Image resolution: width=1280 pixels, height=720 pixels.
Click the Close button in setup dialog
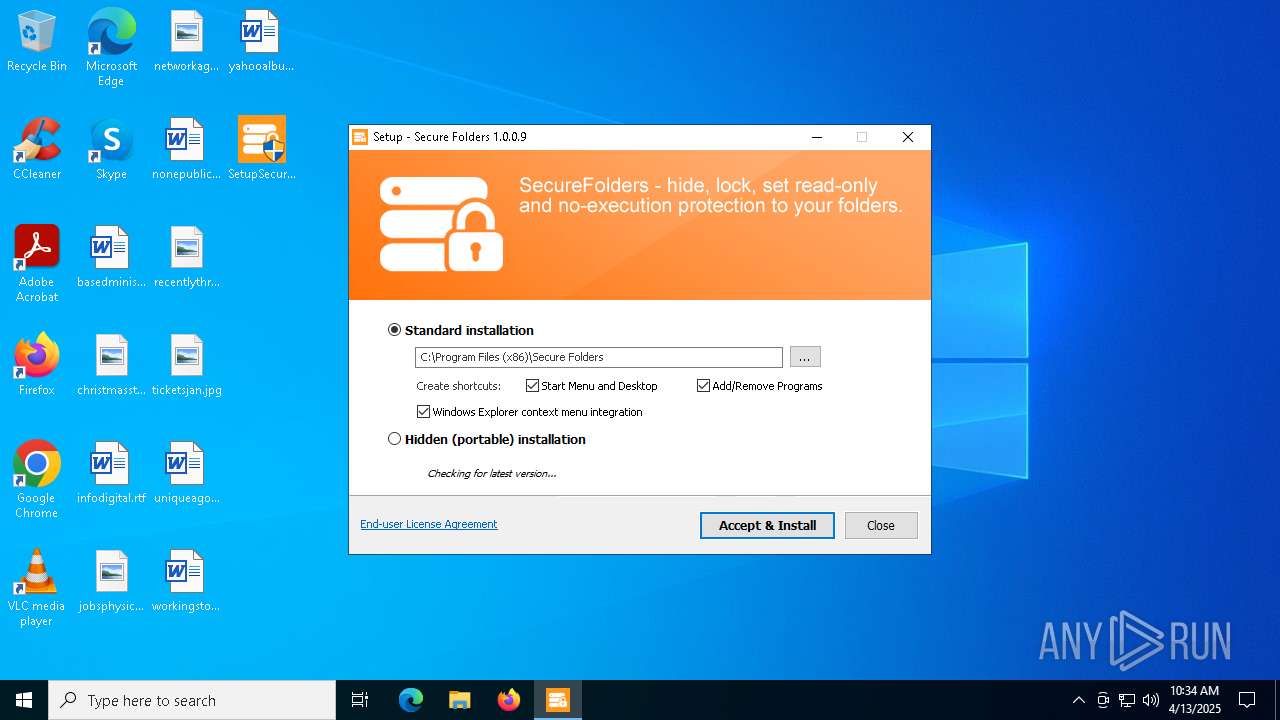[x=881, y=525]
